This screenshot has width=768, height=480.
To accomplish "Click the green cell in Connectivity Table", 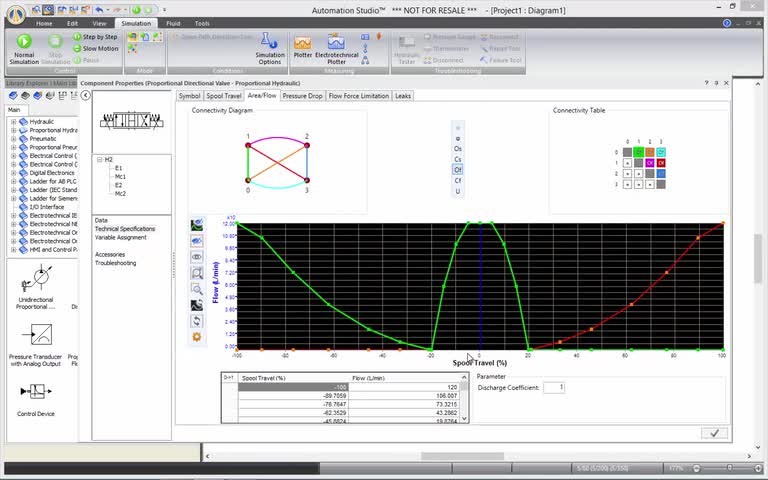I will pyautogui.click(x=638, y=152).
